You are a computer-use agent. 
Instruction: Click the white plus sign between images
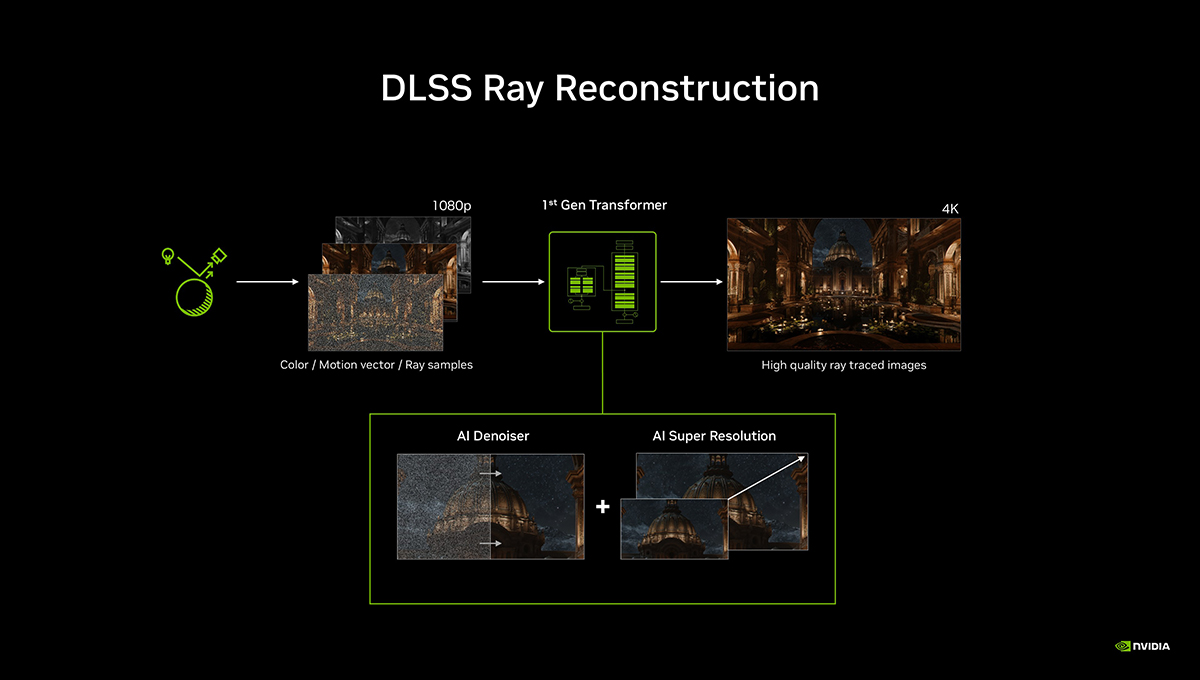coord(602,507)
